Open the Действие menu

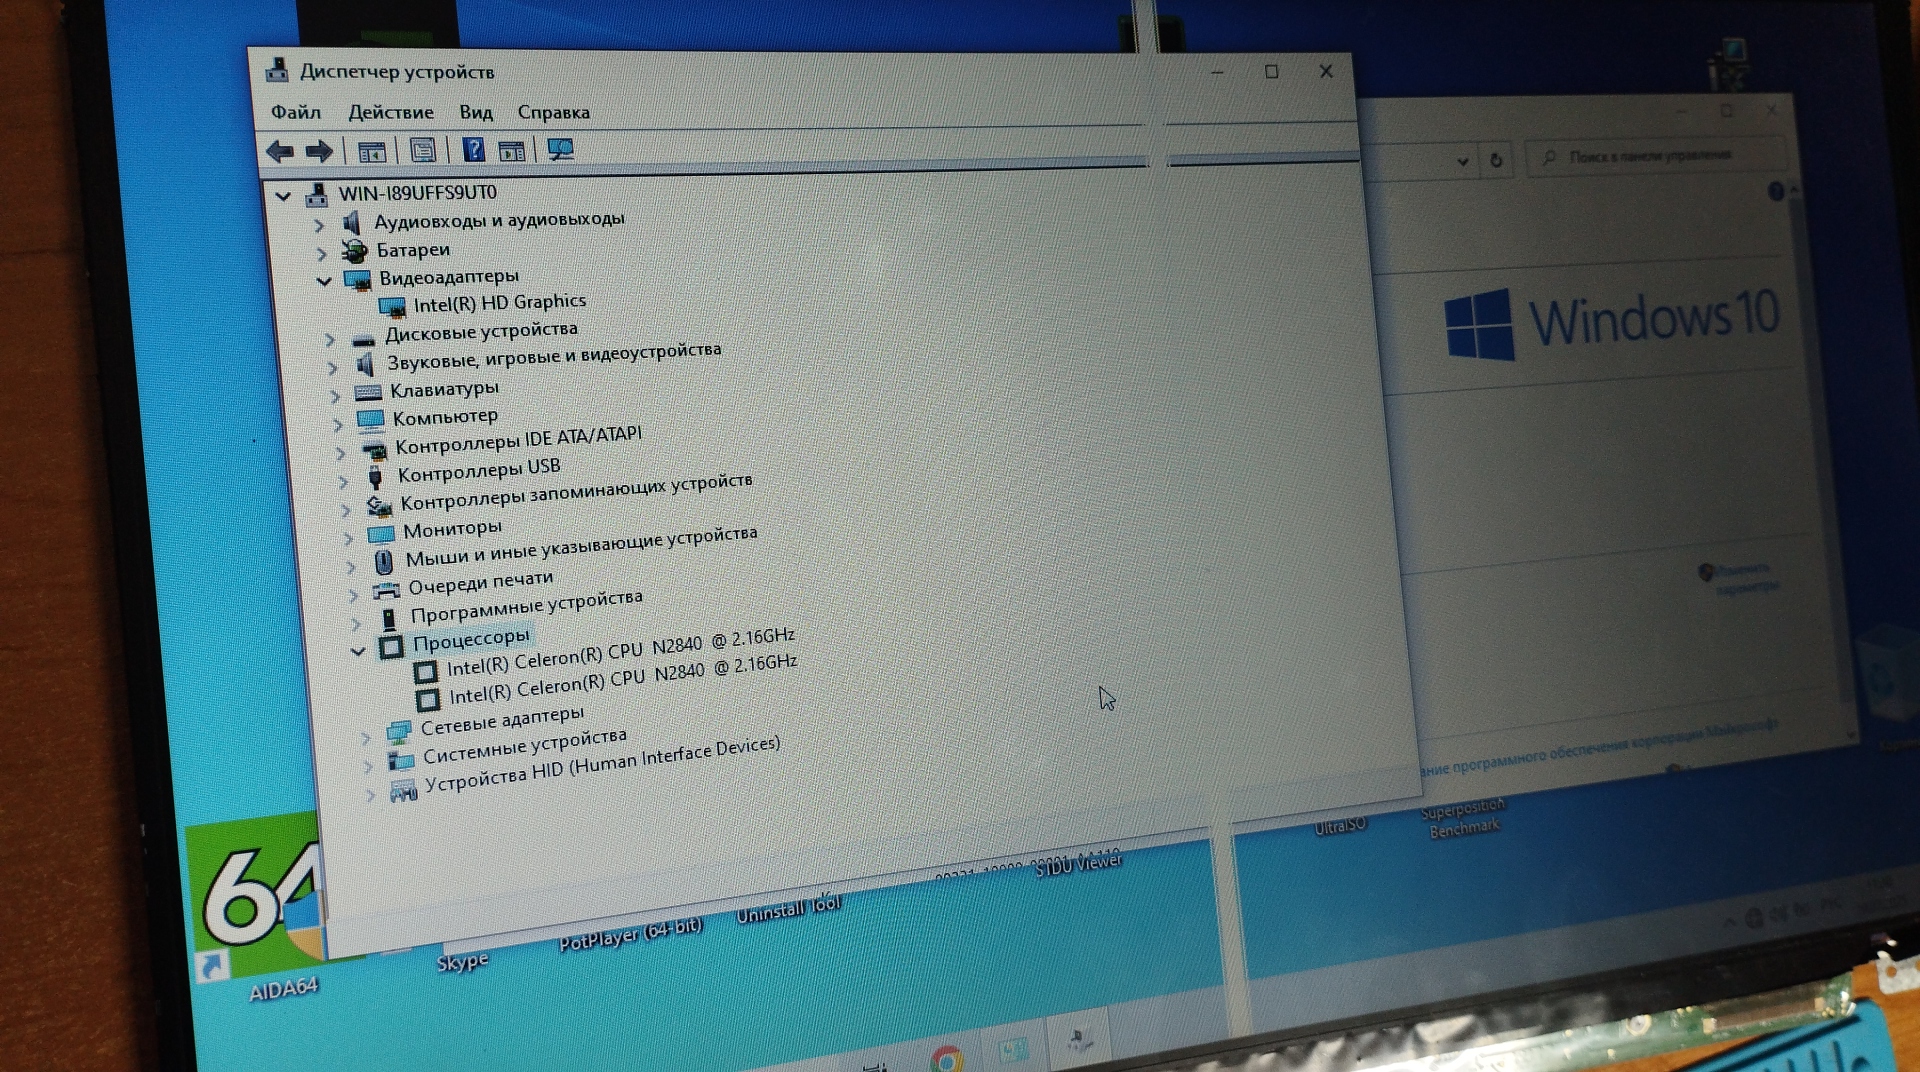pos(390,112)
